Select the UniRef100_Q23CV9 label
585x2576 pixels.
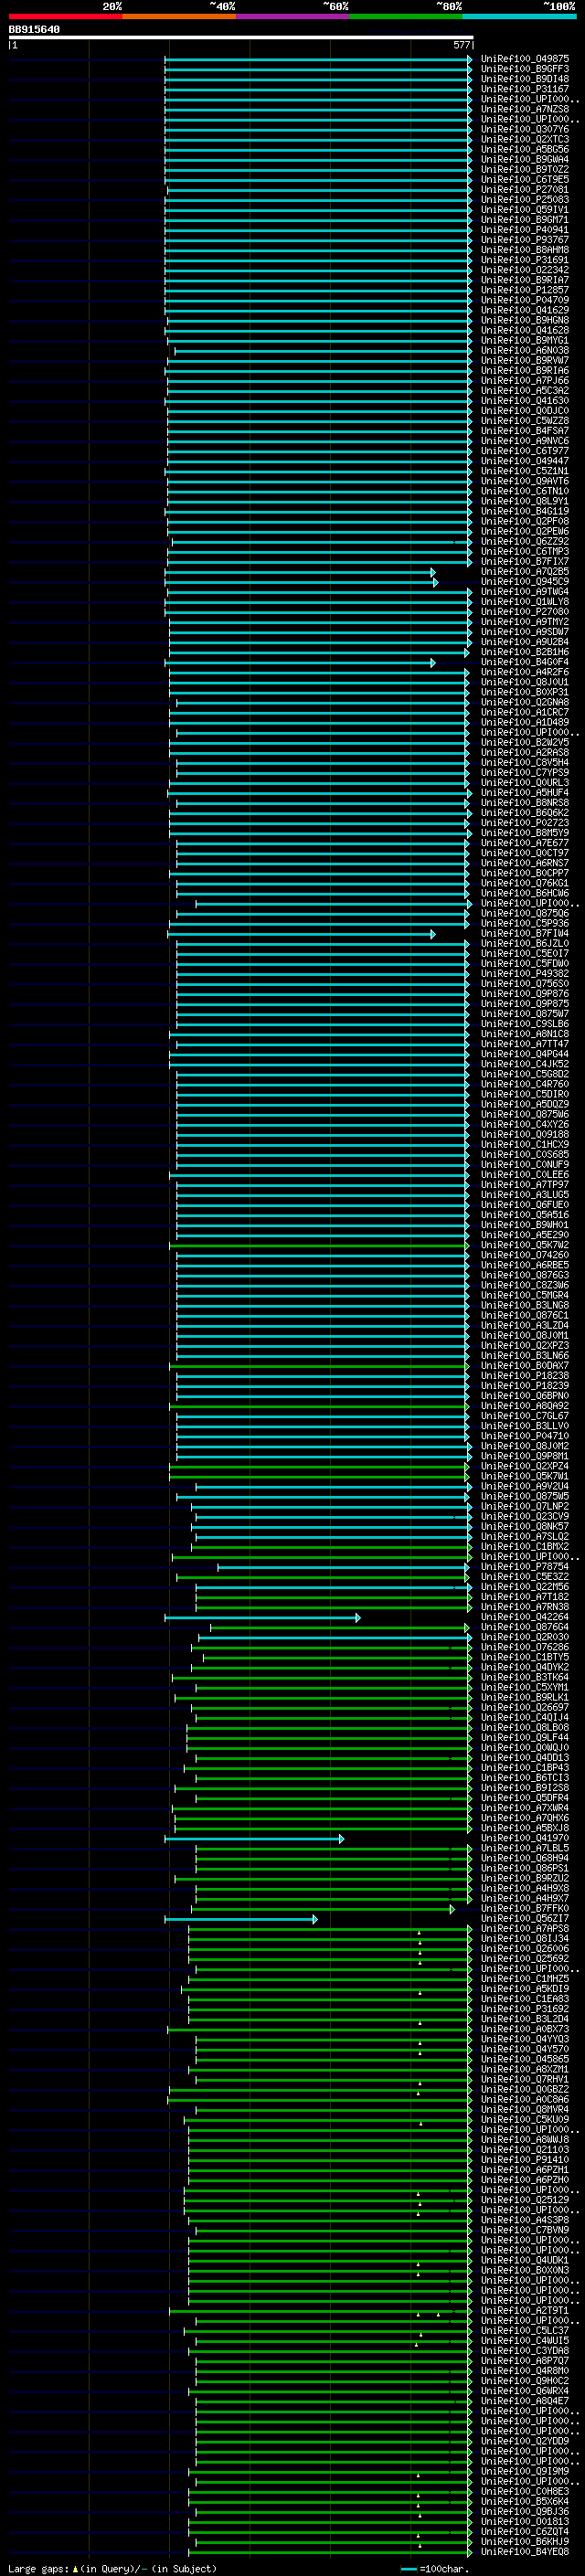(x=525, y=1518)
